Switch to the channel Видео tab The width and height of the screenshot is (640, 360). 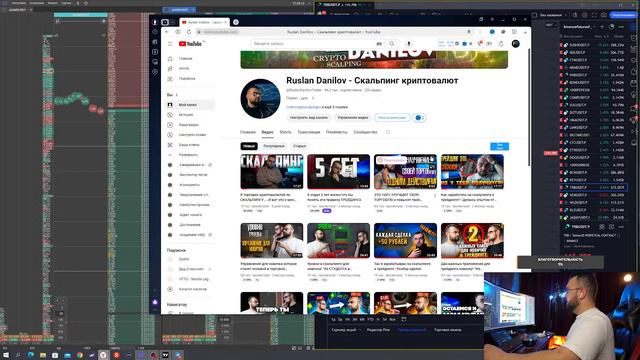coord(267,132)
